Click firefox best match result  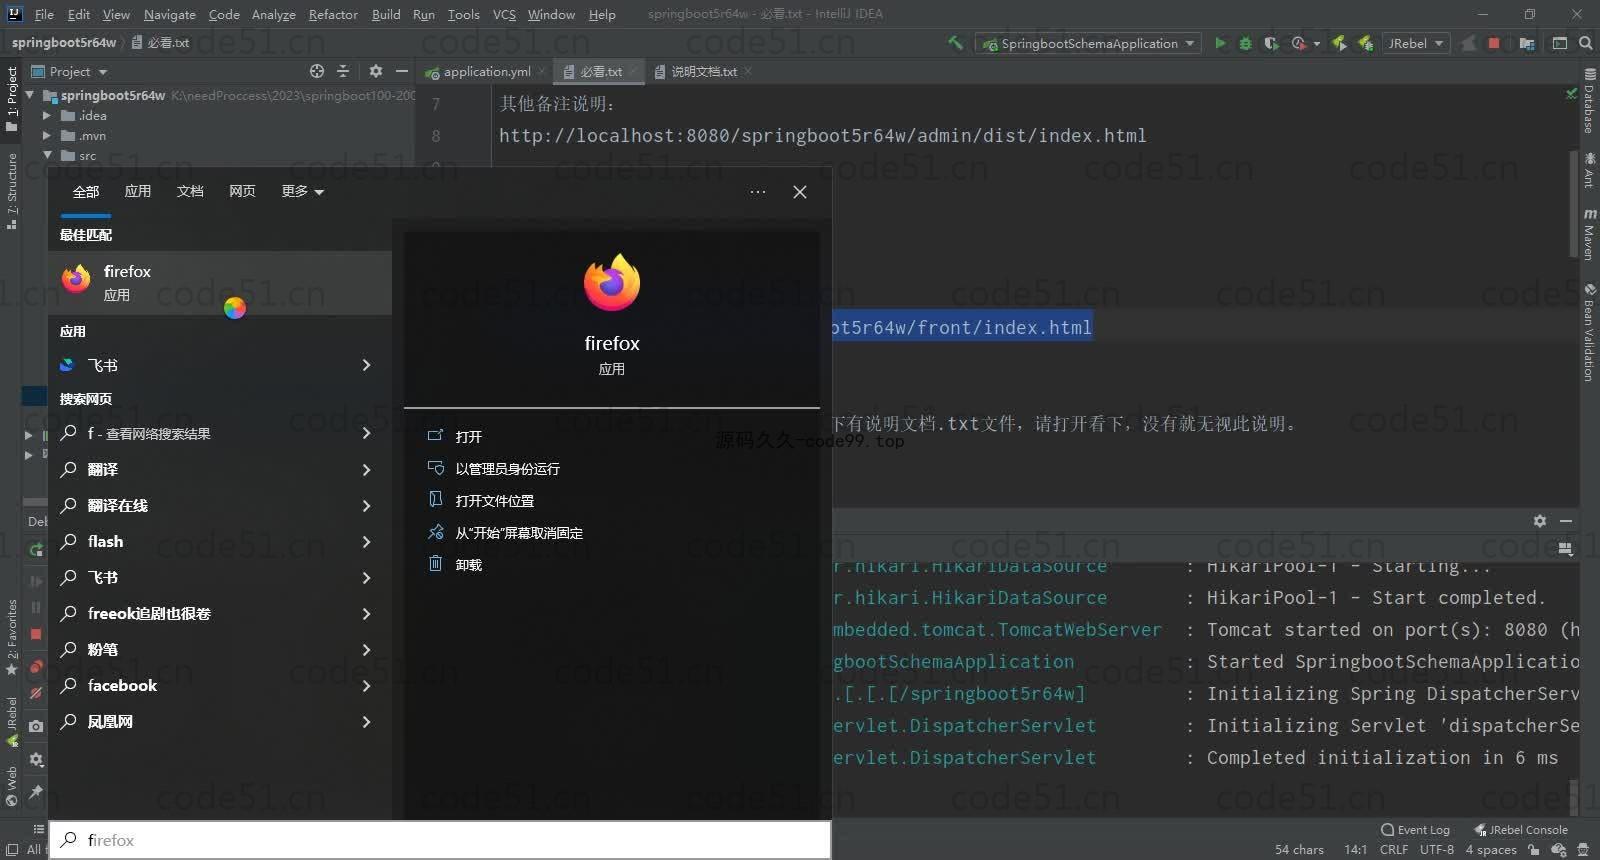[x=220, y=283]
